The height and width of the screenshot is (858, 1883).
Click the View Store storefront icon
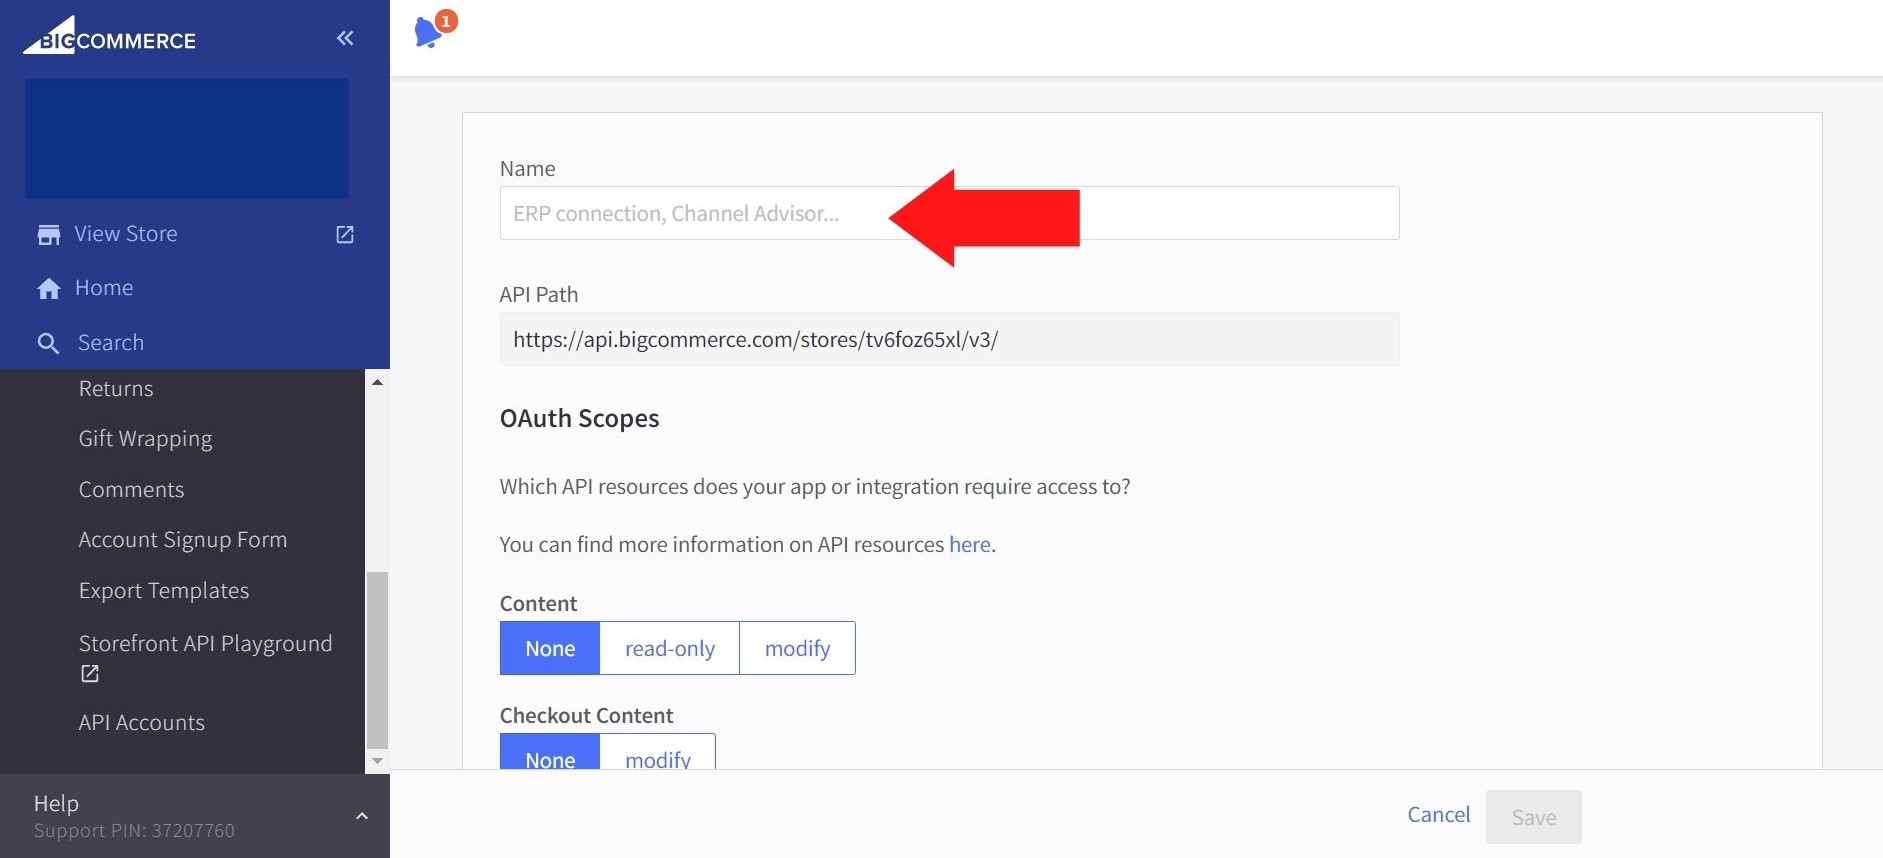tap(48, 235)
